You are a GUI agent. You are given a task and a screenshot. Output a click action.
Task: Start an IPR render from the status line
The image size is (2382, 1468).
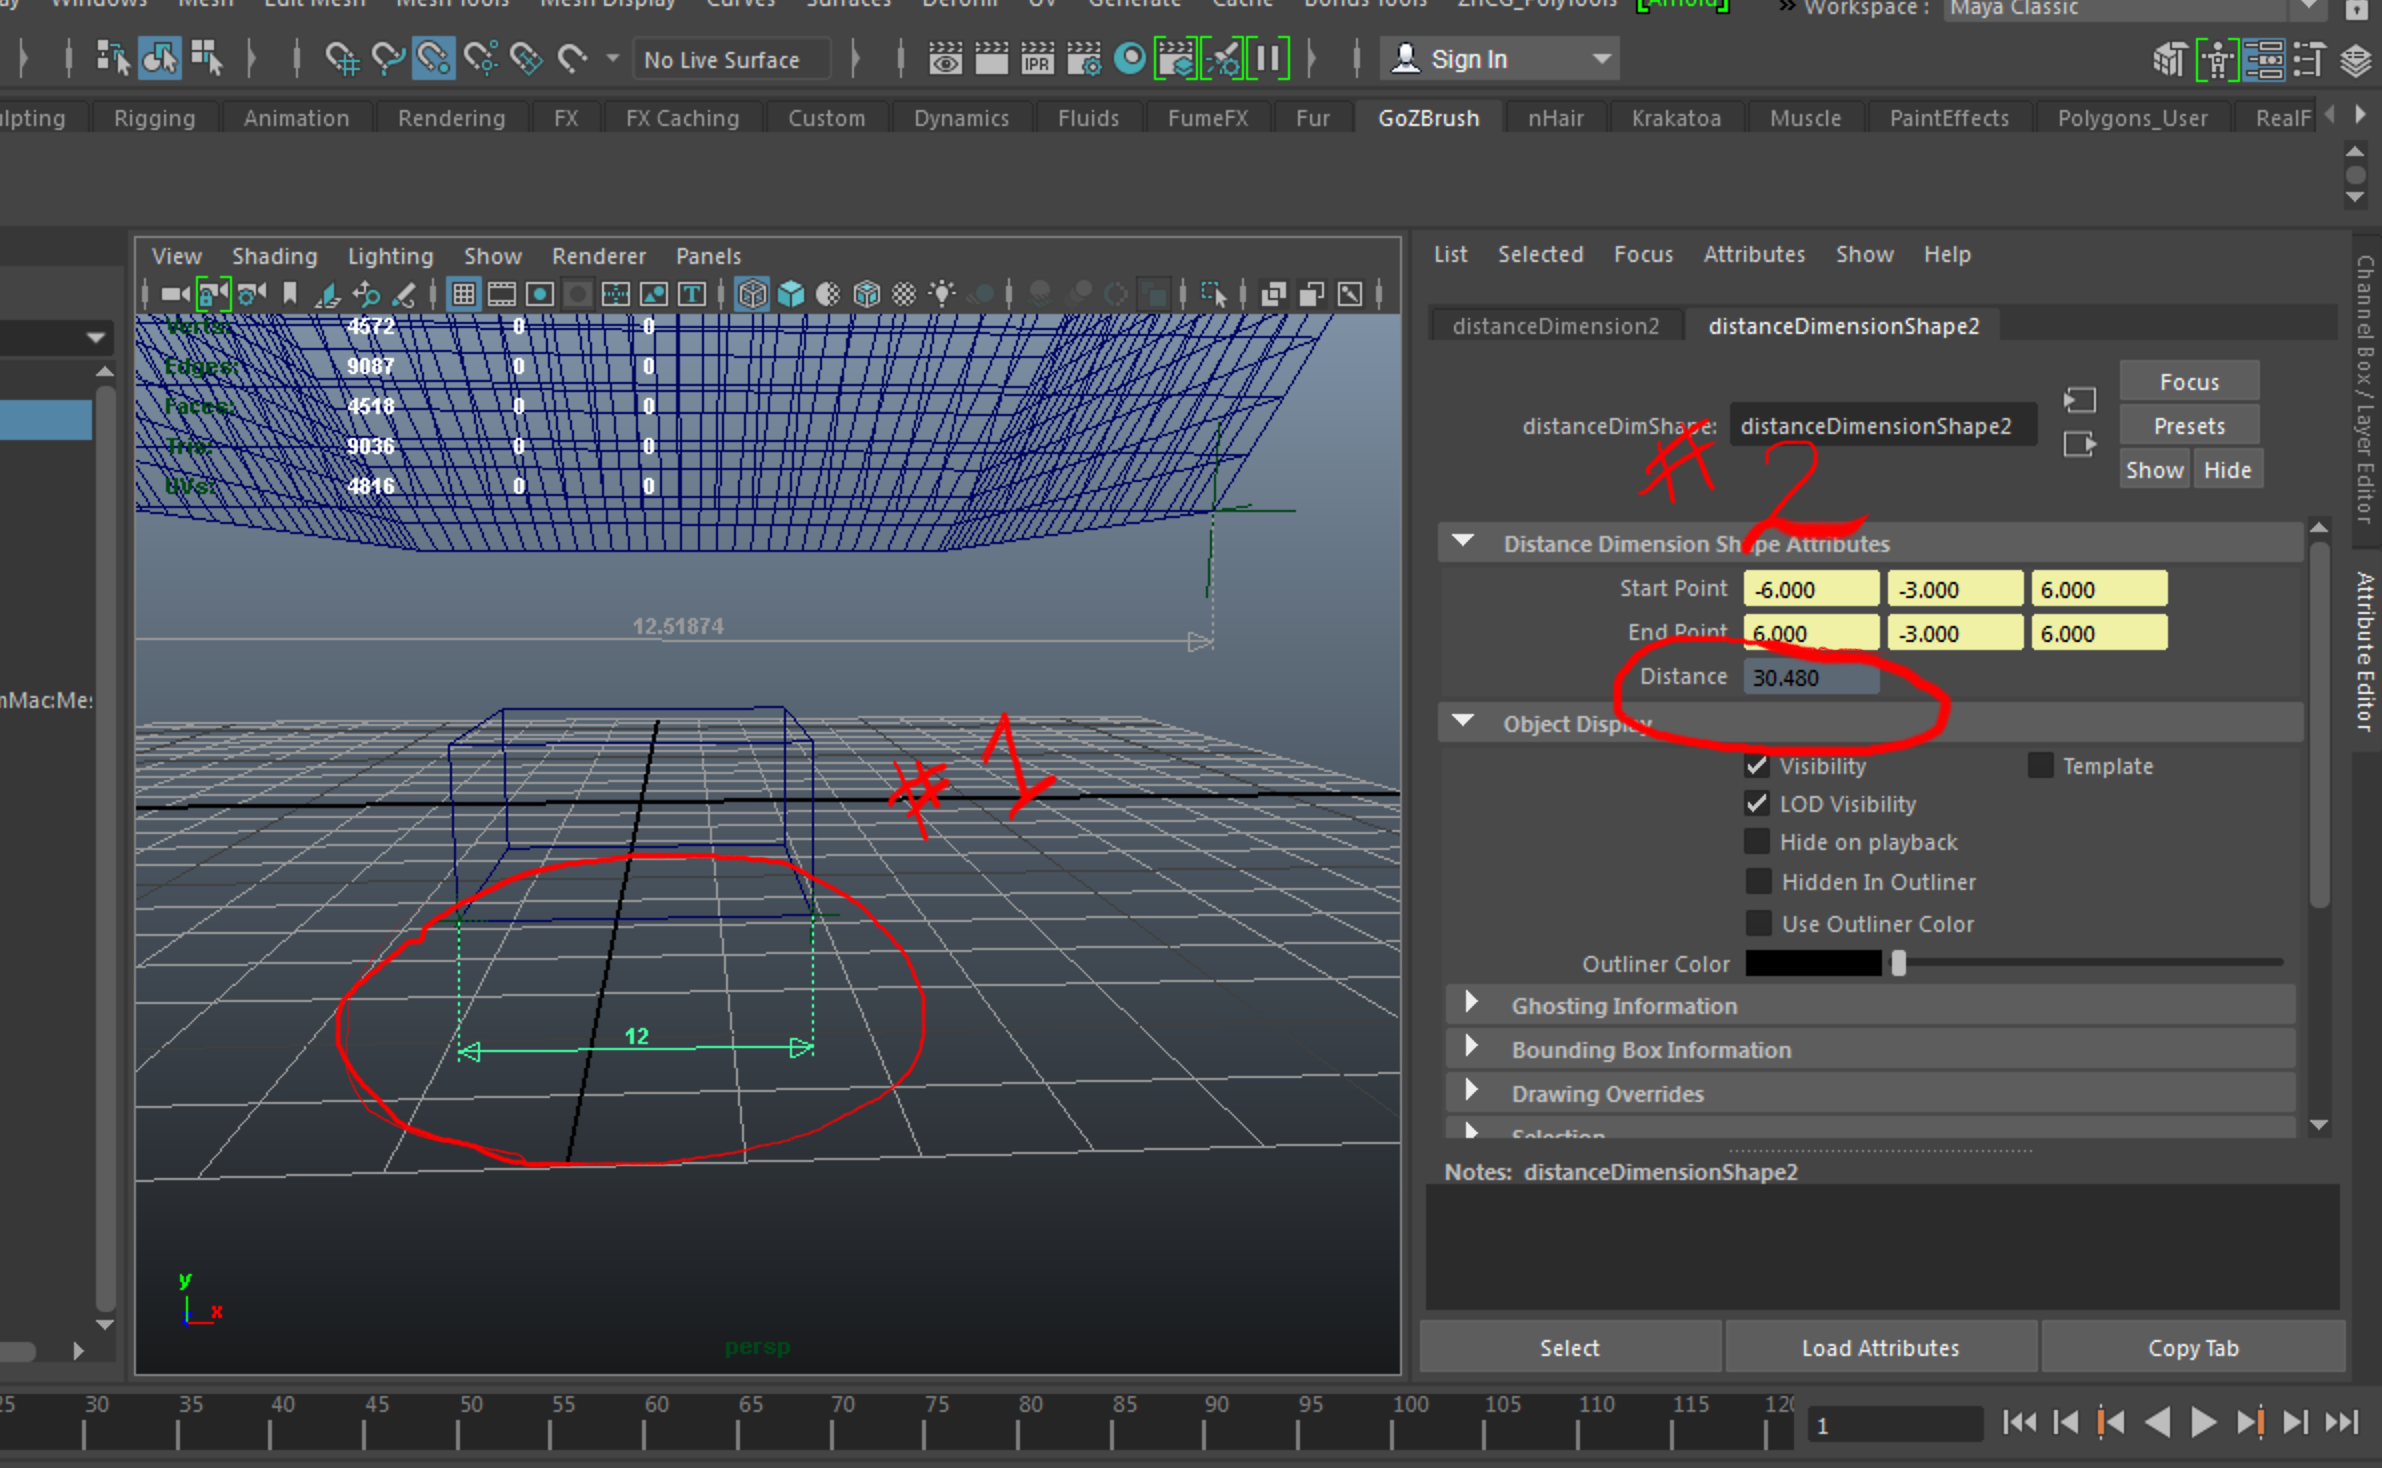[1037, 58]
